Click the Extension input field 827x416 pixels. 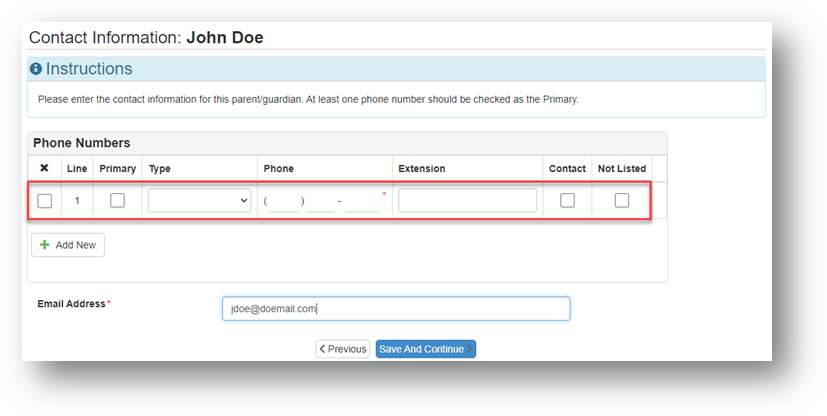click(x=467, y=200)
